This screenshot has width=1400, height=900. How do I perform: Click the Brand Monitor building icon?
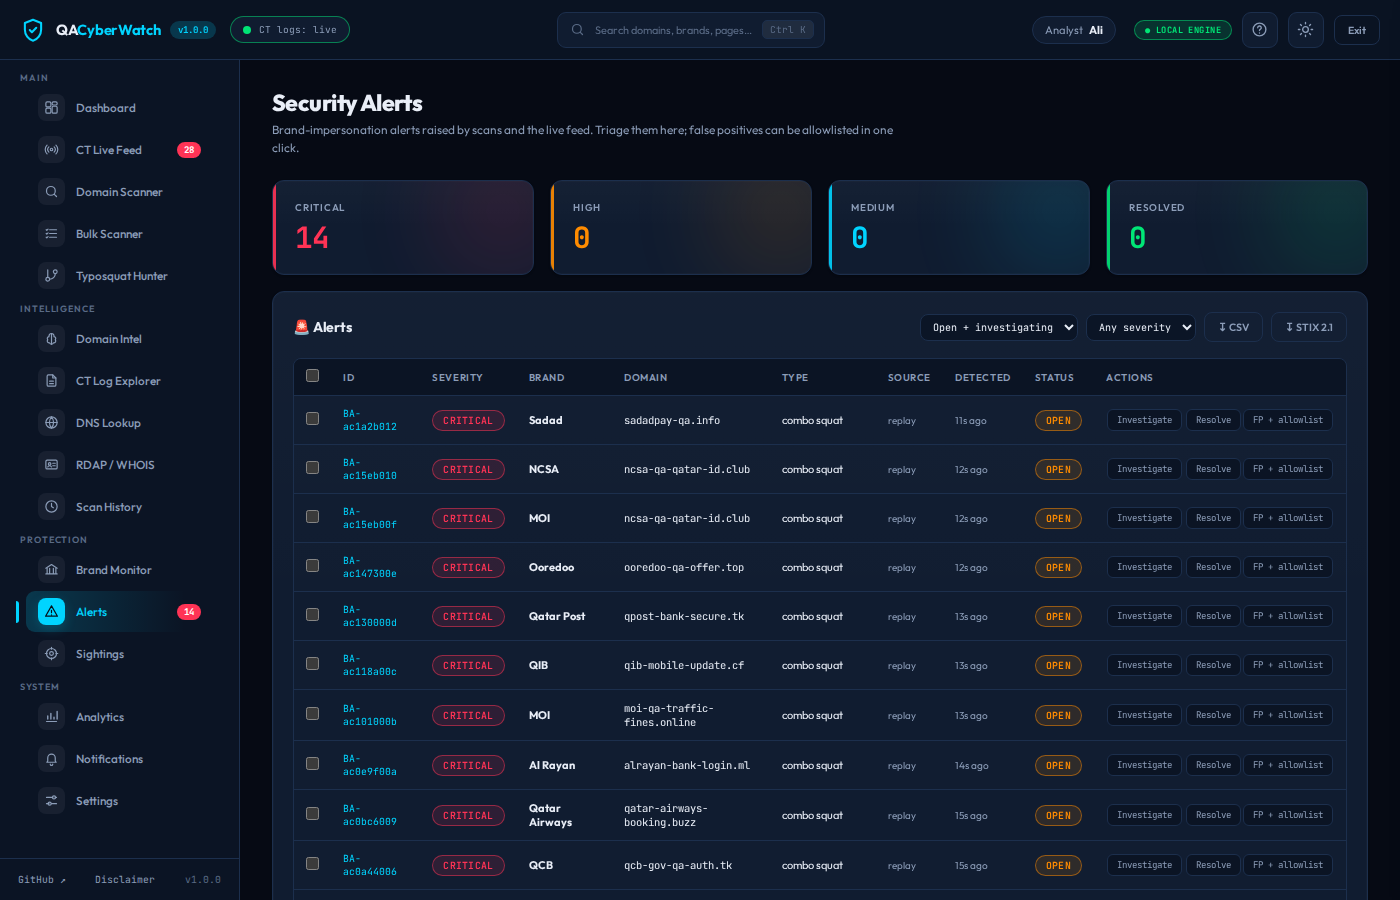pos(52,570)
